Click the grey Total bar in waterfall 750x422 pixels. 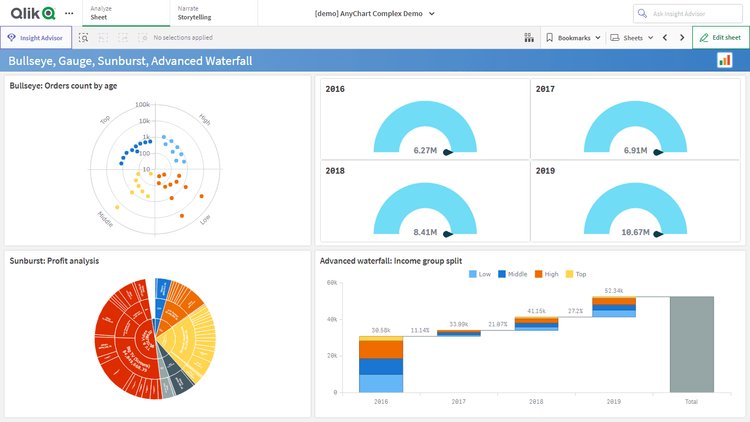692,343
